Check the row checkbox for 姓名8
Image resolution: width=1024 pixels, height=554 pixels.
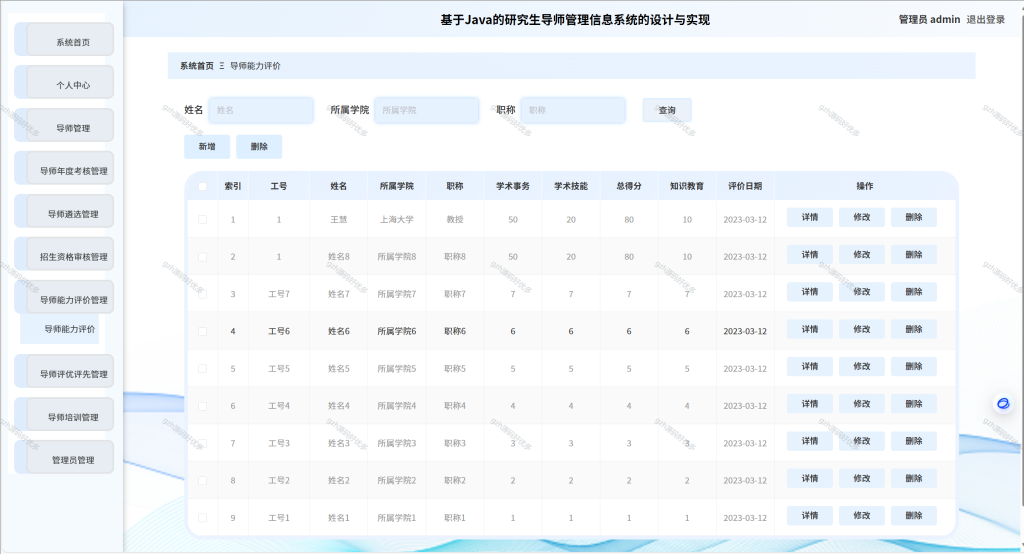pos(202,257)
